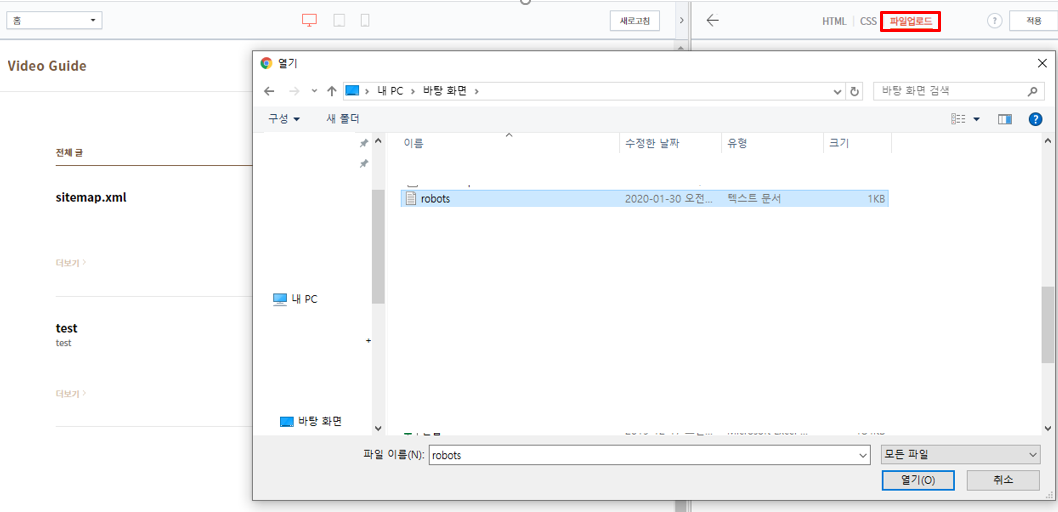Click the search magnifier in file dialog
This screenshot has width=1058, height=512.
(x=1032, y=90)
